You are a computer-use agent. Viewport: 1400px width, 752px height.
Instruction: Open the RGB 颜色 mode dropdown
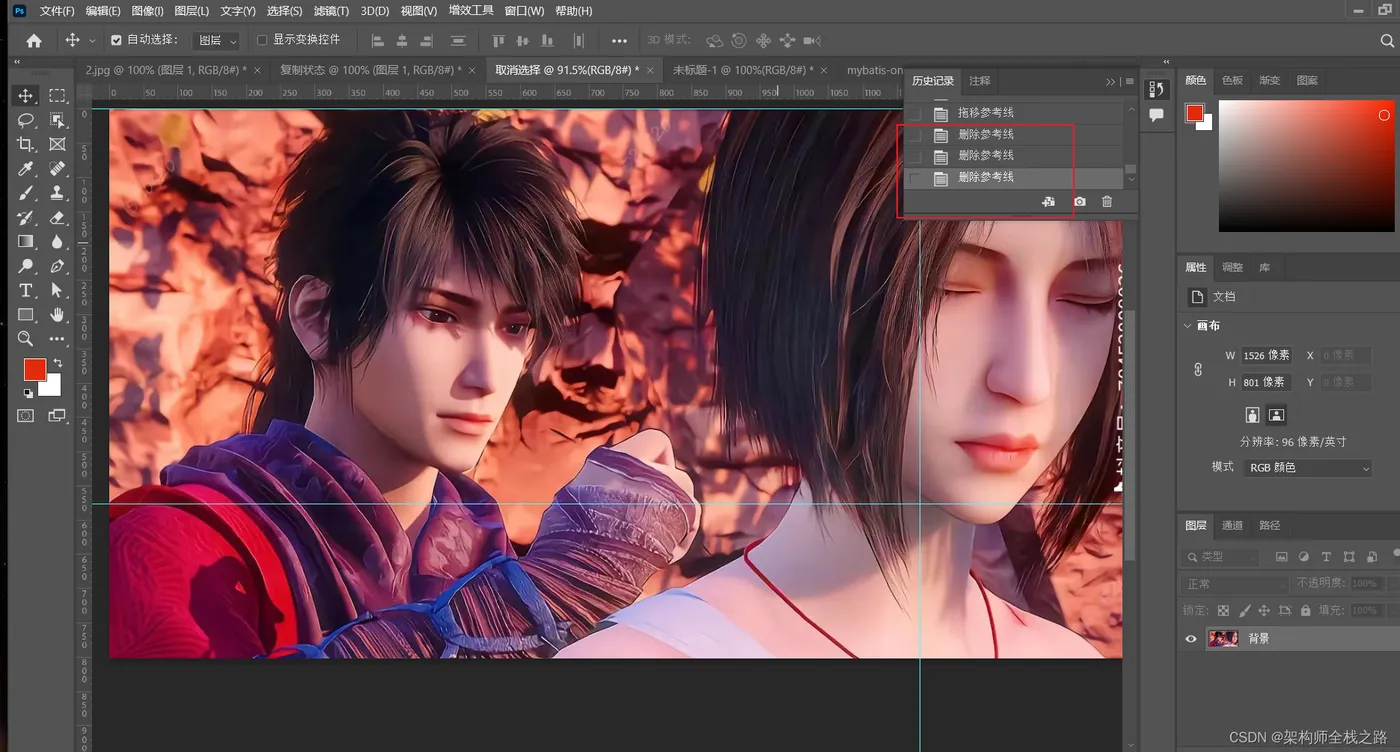1307,468
